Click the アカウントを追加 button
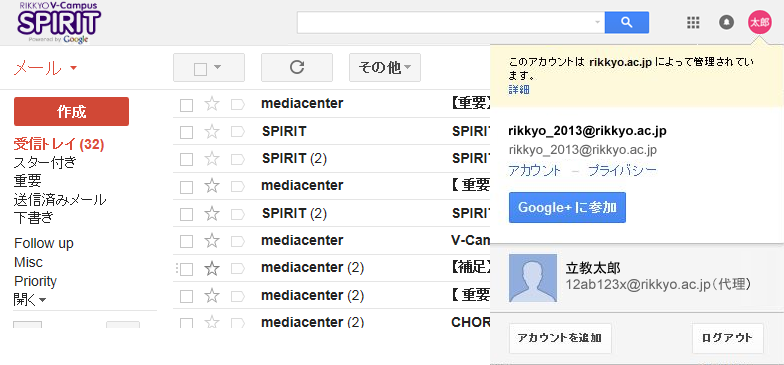Screen dimensions: 784x365 point(560,338)
